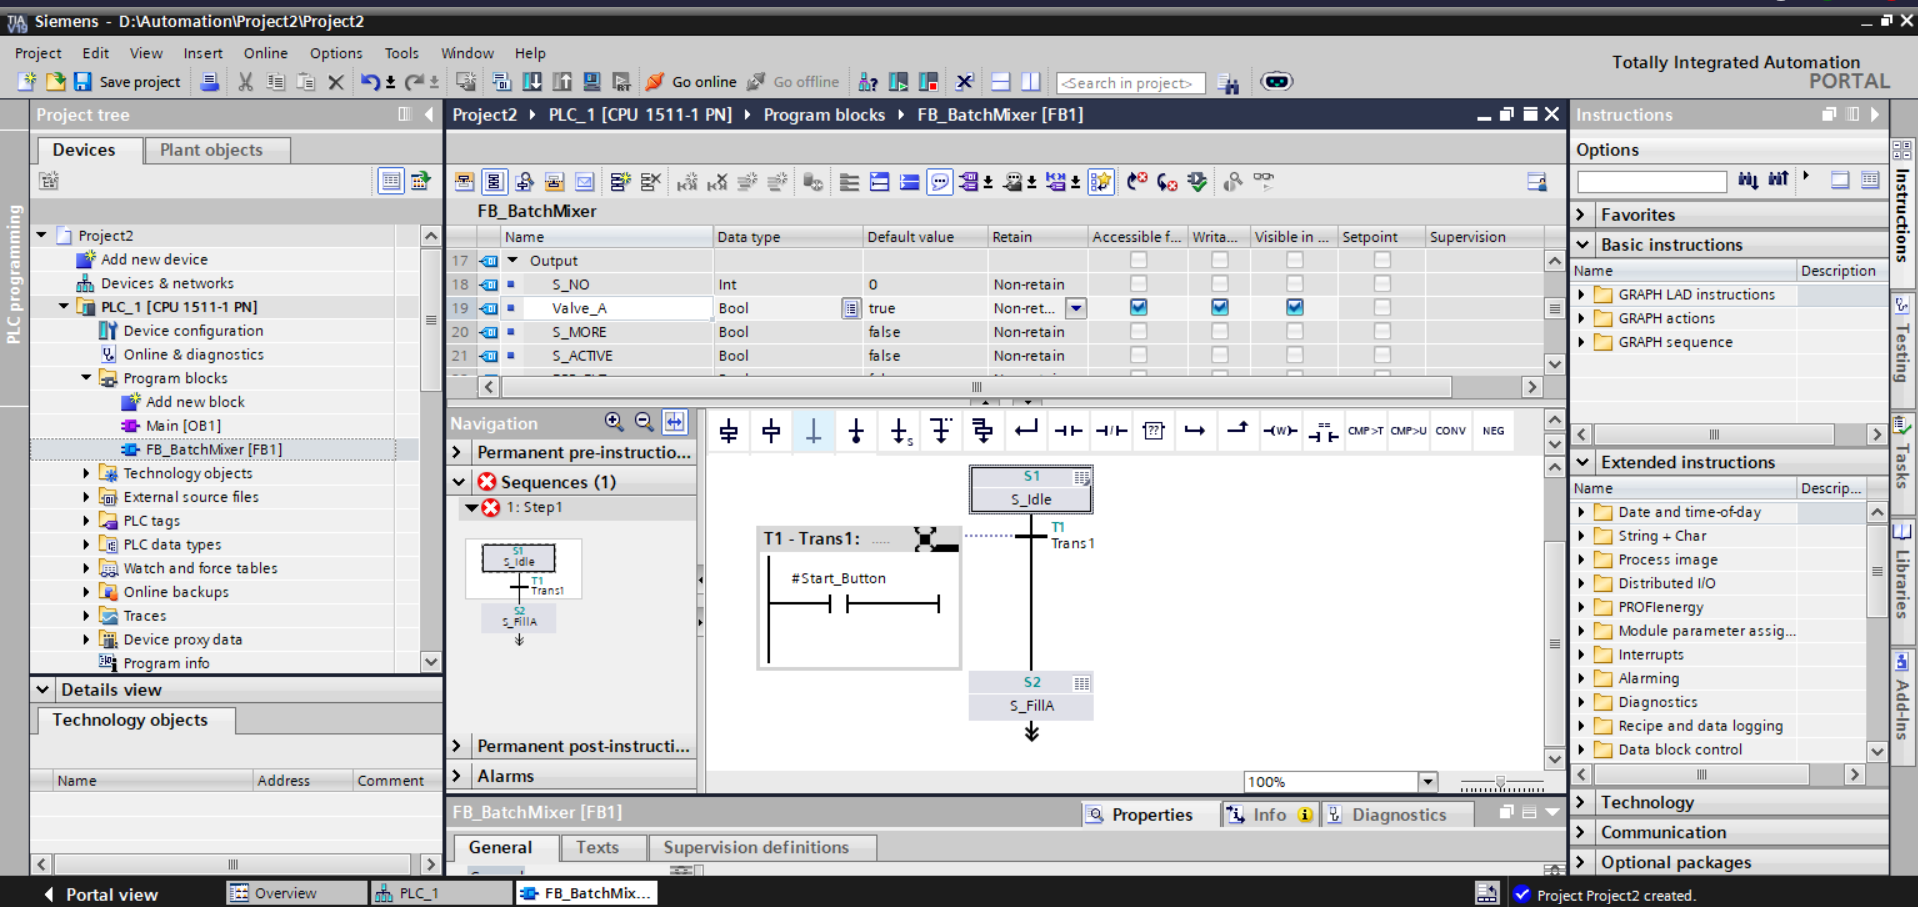1918x907 pixels.
Task: Collapse the Basic instructions section
Action: coord(1582,244)
